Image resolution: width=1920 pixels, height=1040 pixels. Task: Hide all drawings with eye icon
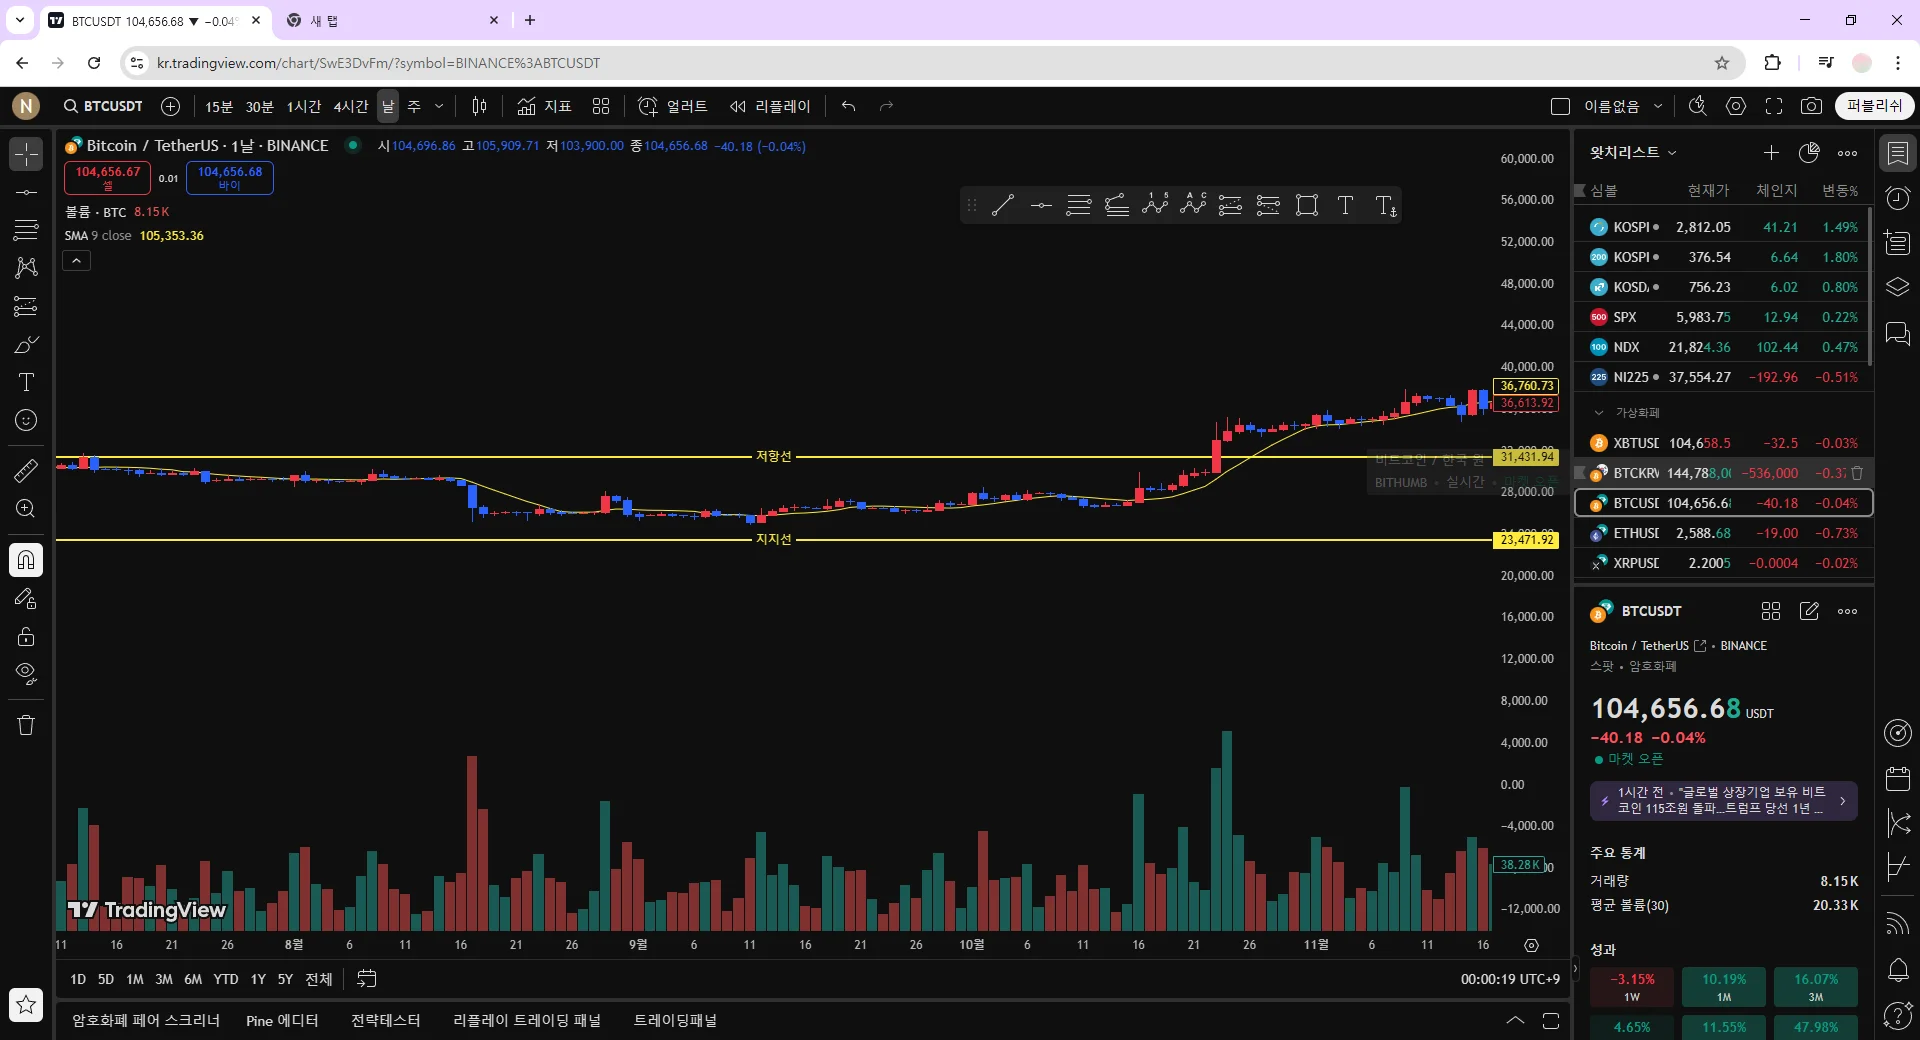[26, 674]
